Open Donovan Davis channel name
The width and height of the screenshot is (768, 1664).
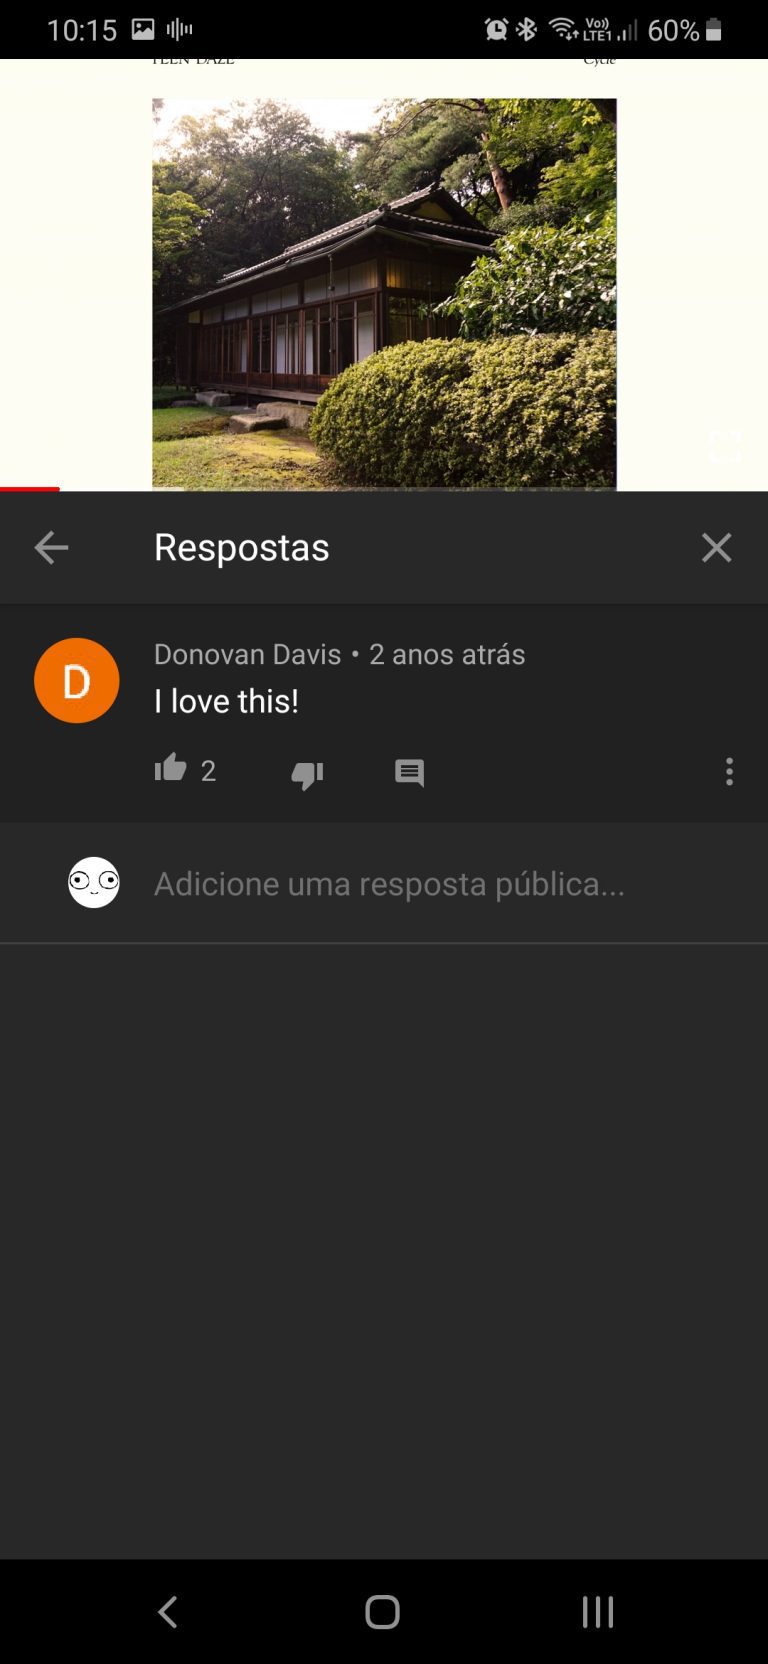pos(247,654)
